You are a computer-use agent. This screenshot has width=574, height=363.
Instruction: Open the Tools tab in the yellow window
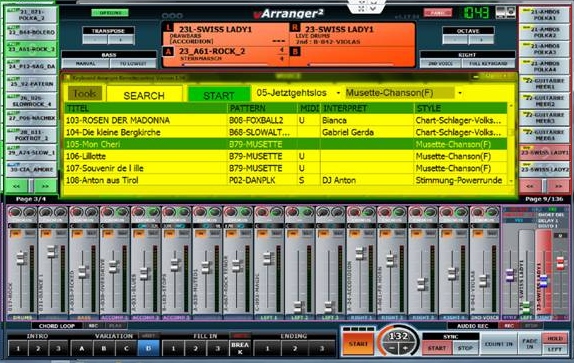[x=85, y=94]
